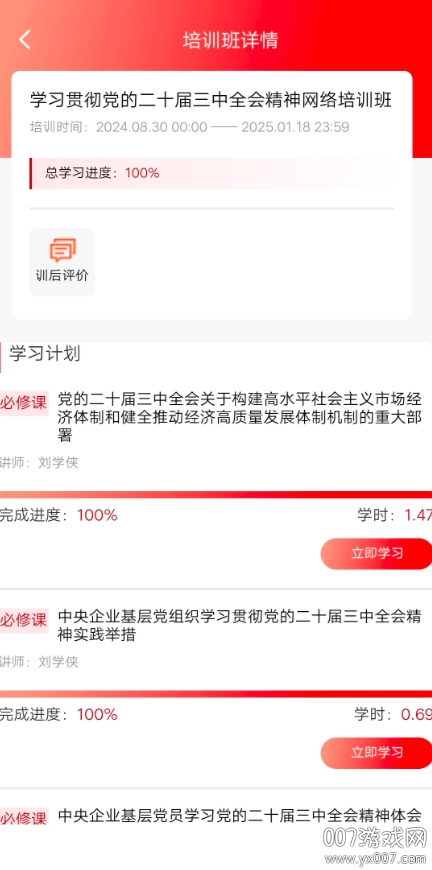Tap the 训后评价 label under the icon
Screen dimensions: 432x870
62,276
